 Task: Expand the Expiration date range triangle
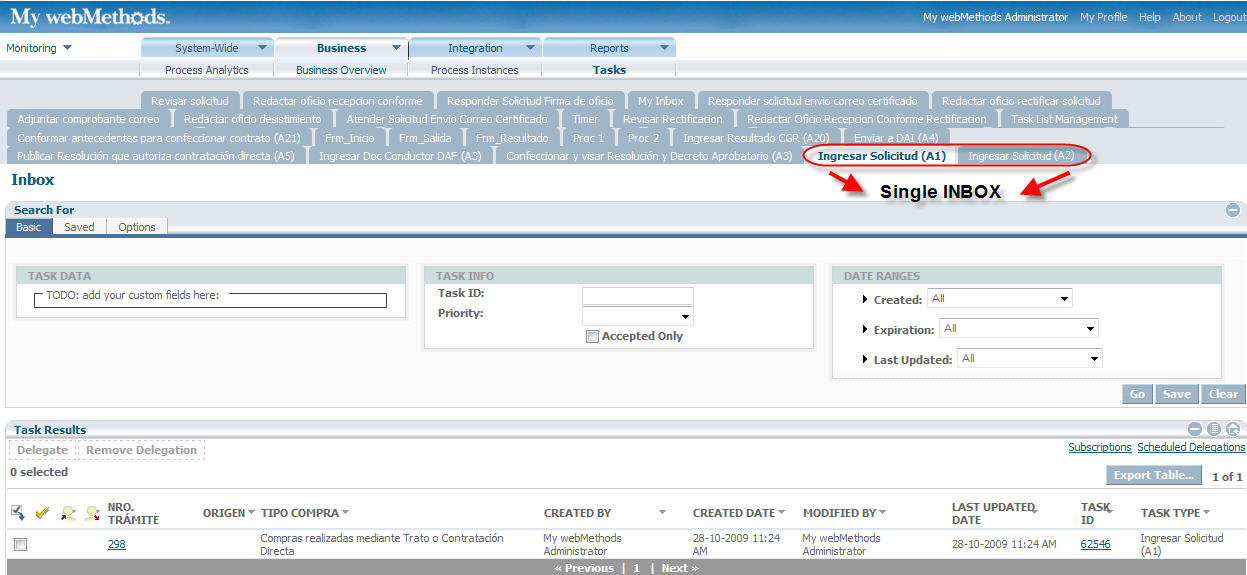pyautogui.click(x=866, y=330)
